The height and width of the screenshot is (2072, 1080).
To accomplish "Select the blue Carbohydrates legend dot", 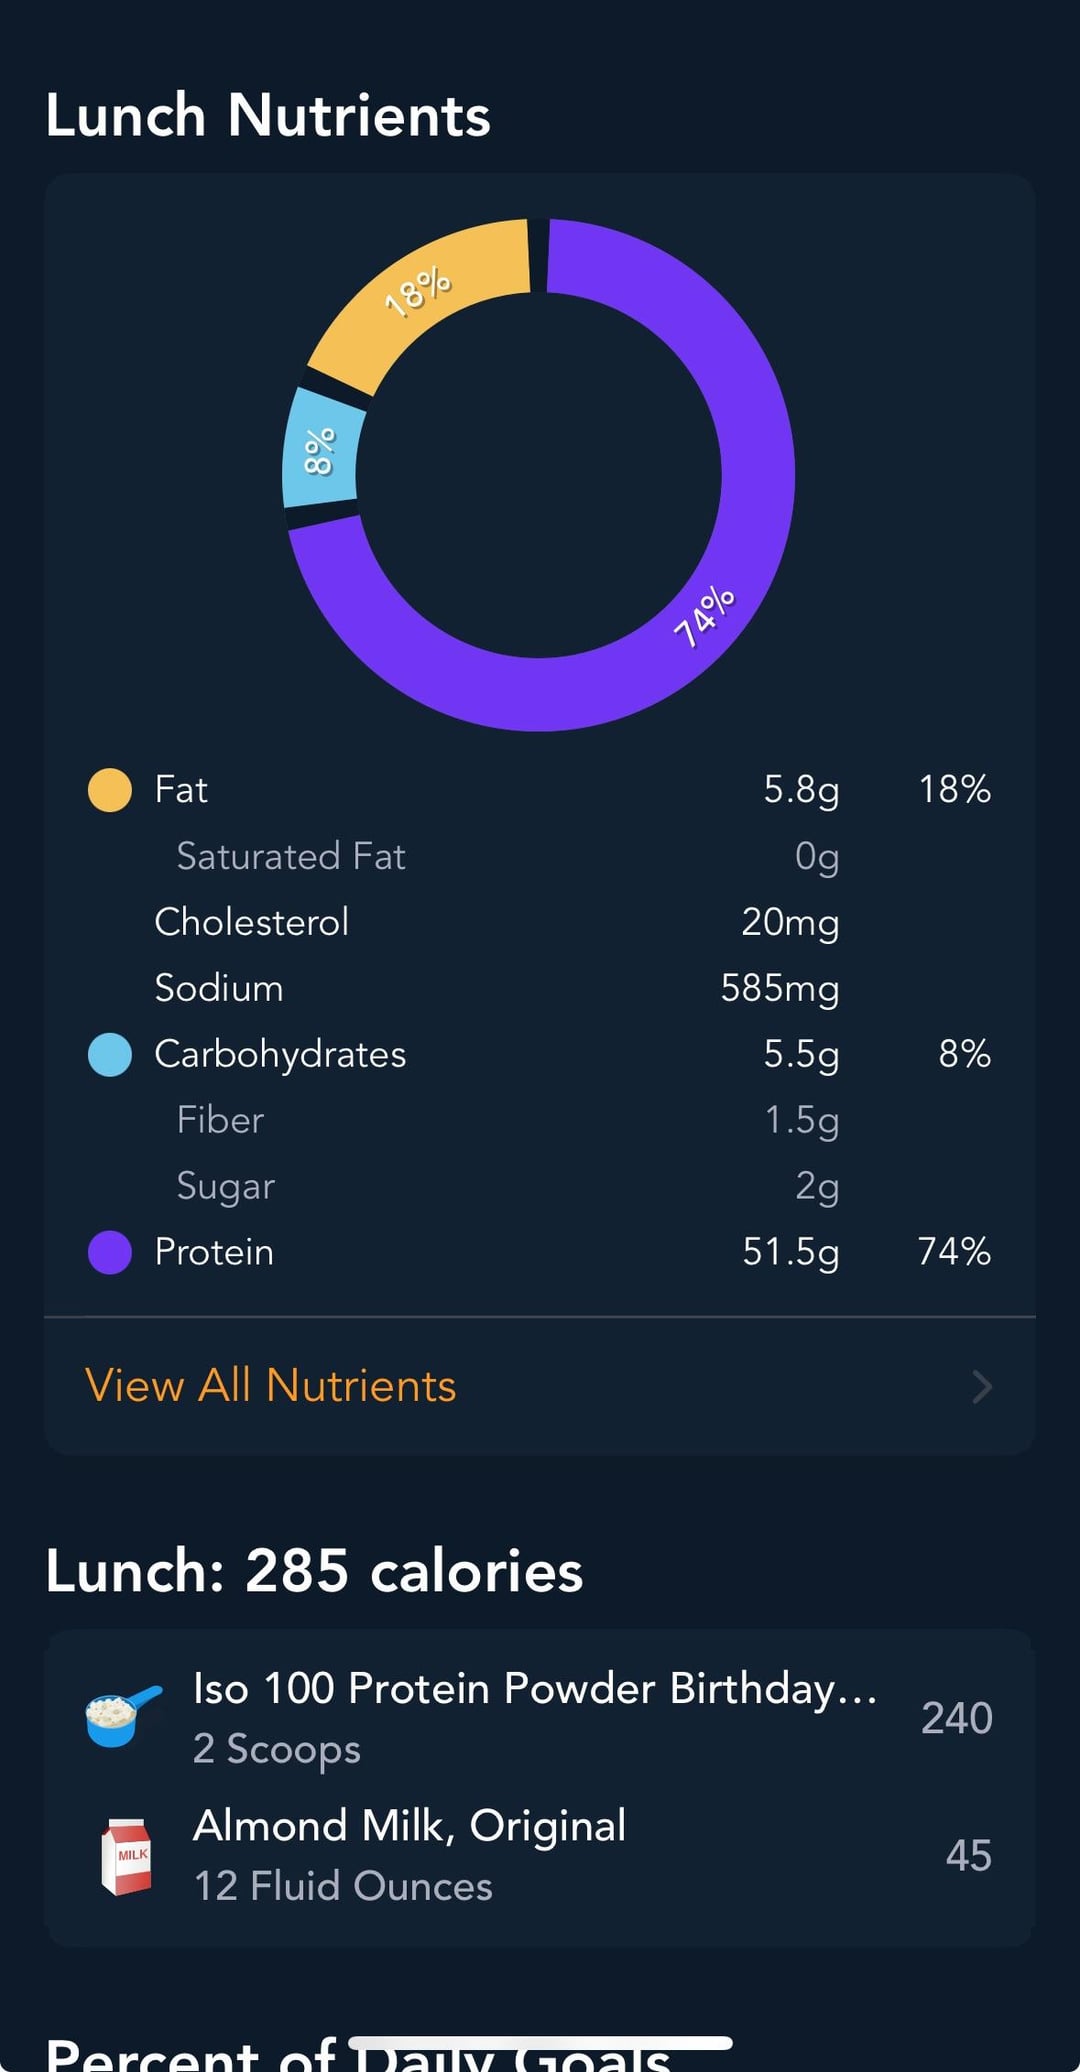I will [x=110, y=1055].
